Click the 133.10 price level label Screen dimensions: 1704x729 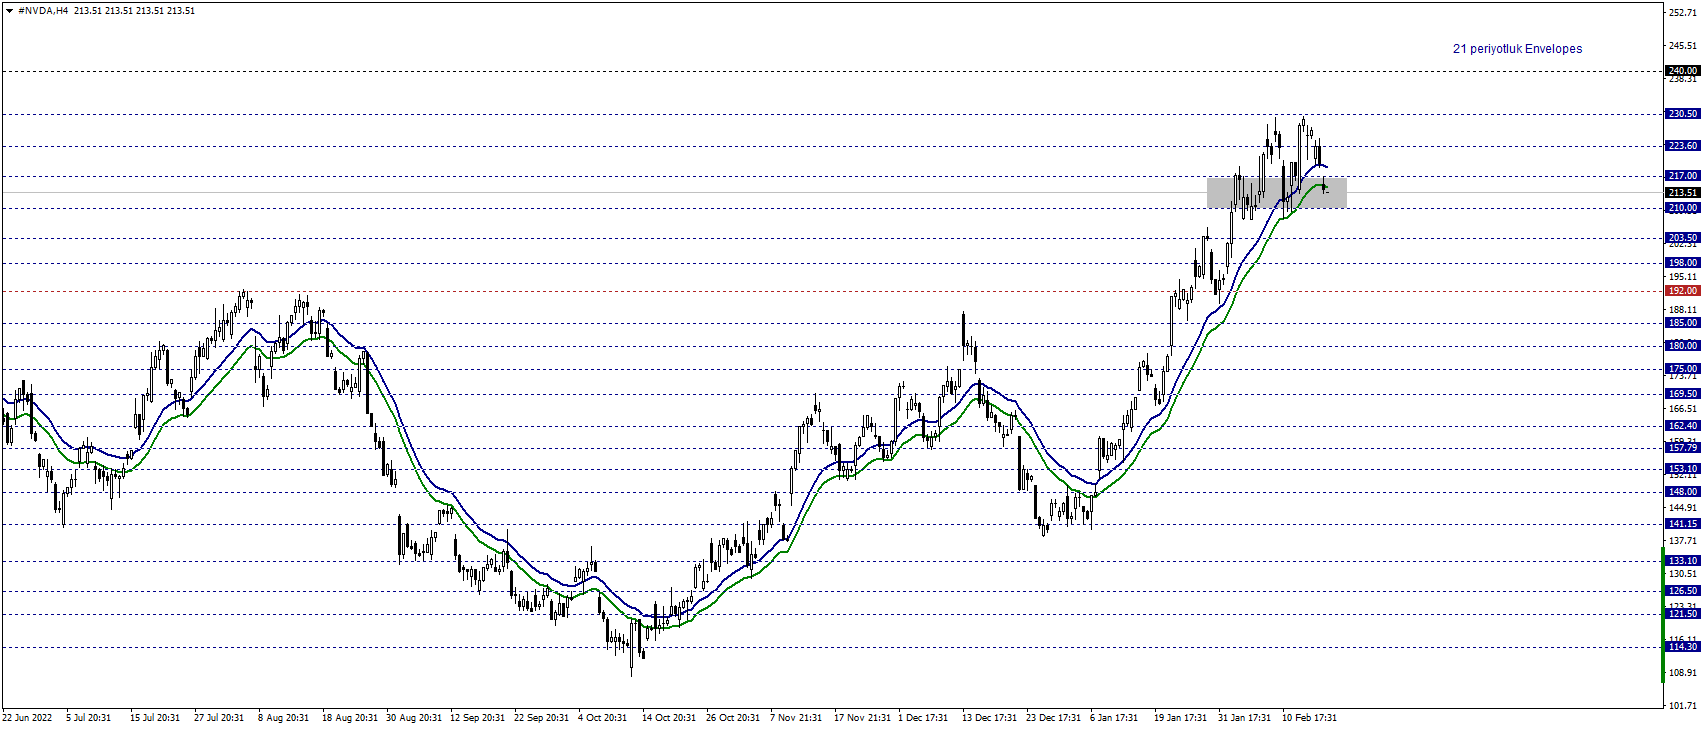point(1682,561)
